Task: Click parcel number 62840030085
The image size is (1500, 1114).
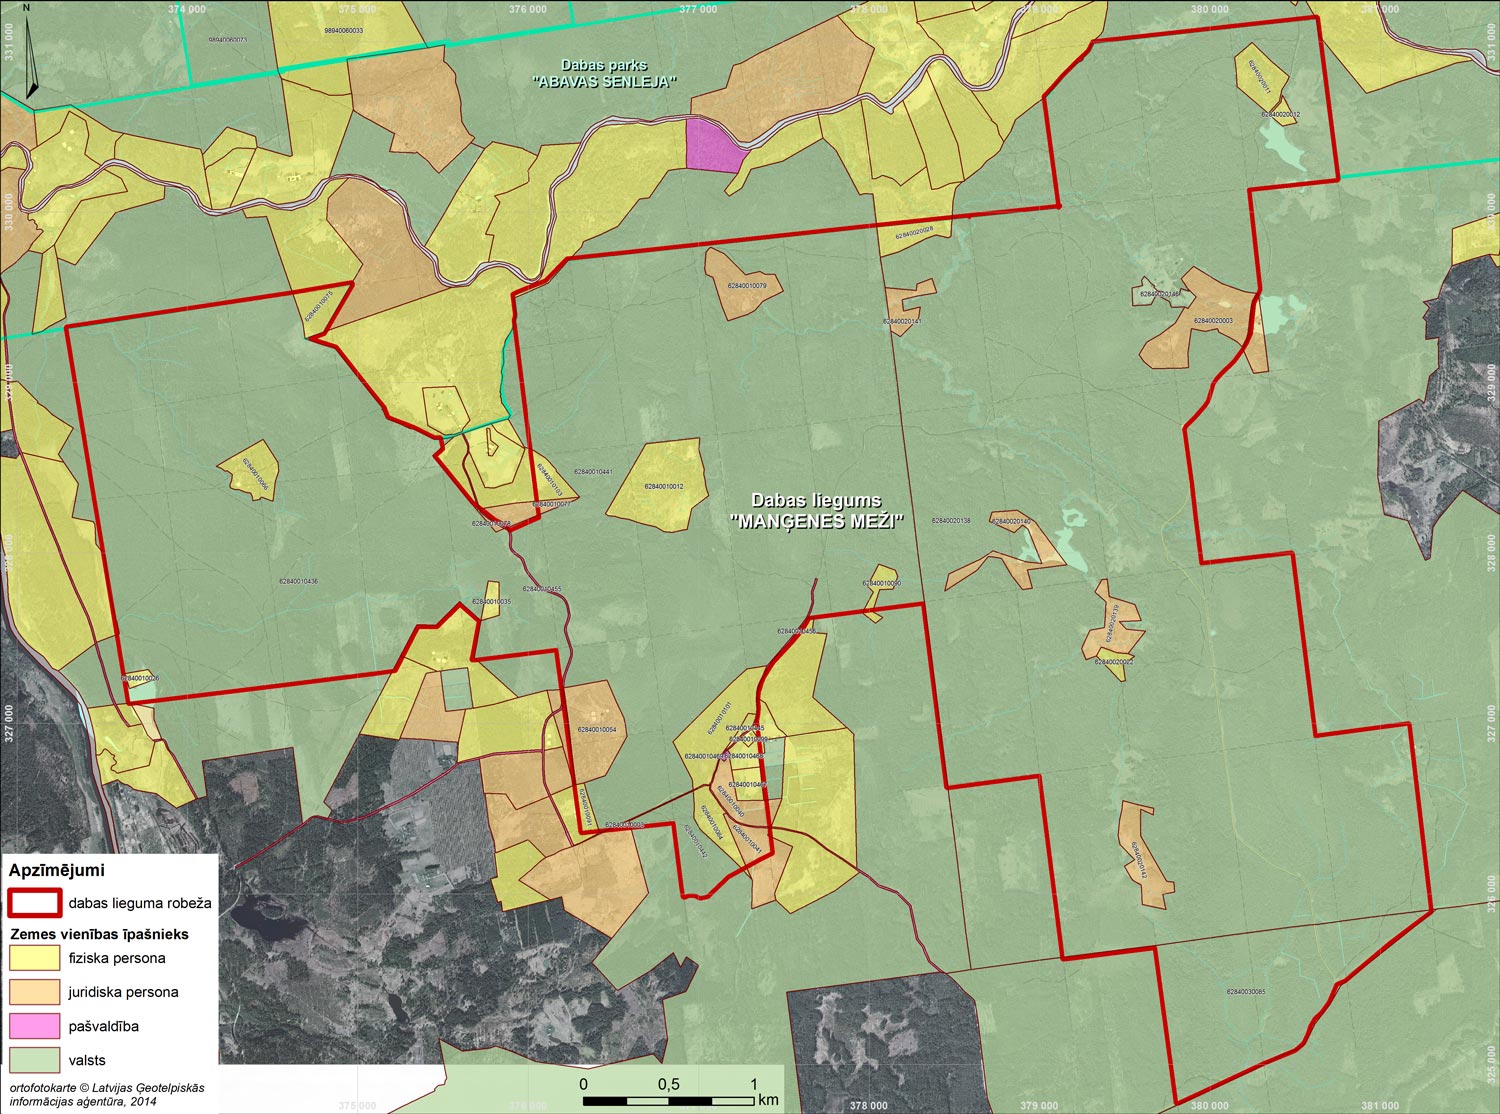Action: pos(1245,992)
